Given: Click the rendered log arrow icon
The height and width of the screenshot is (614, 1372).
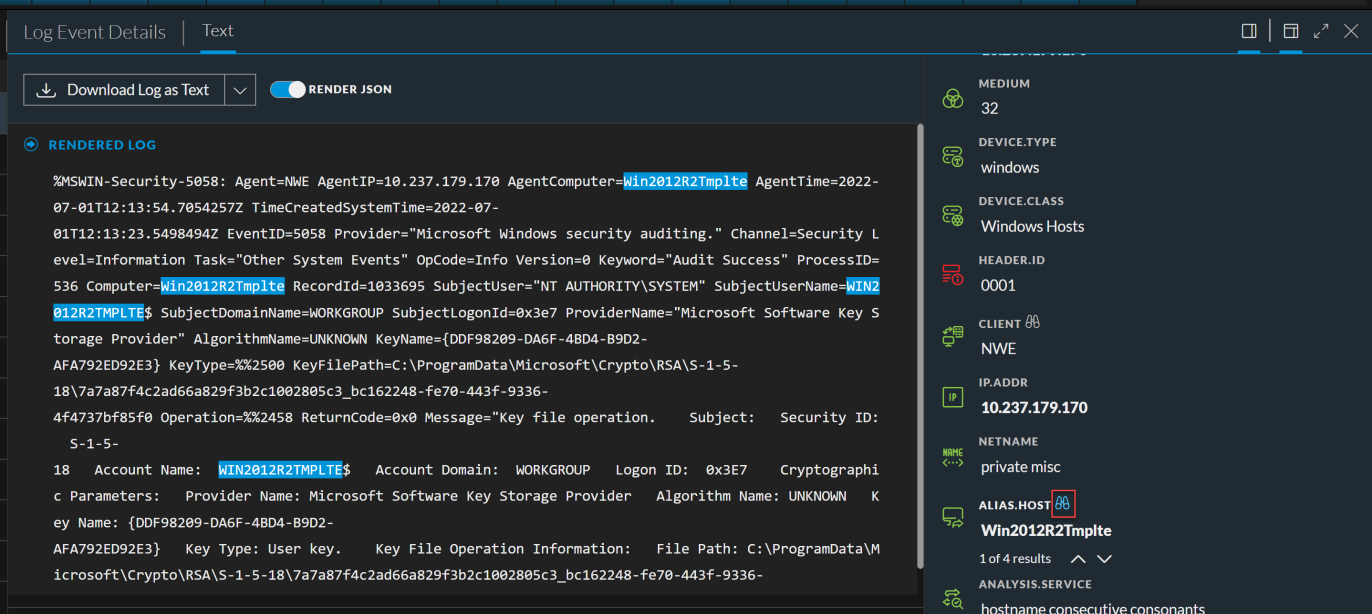Looking at the screenshot, I should (x=30, y=145).
